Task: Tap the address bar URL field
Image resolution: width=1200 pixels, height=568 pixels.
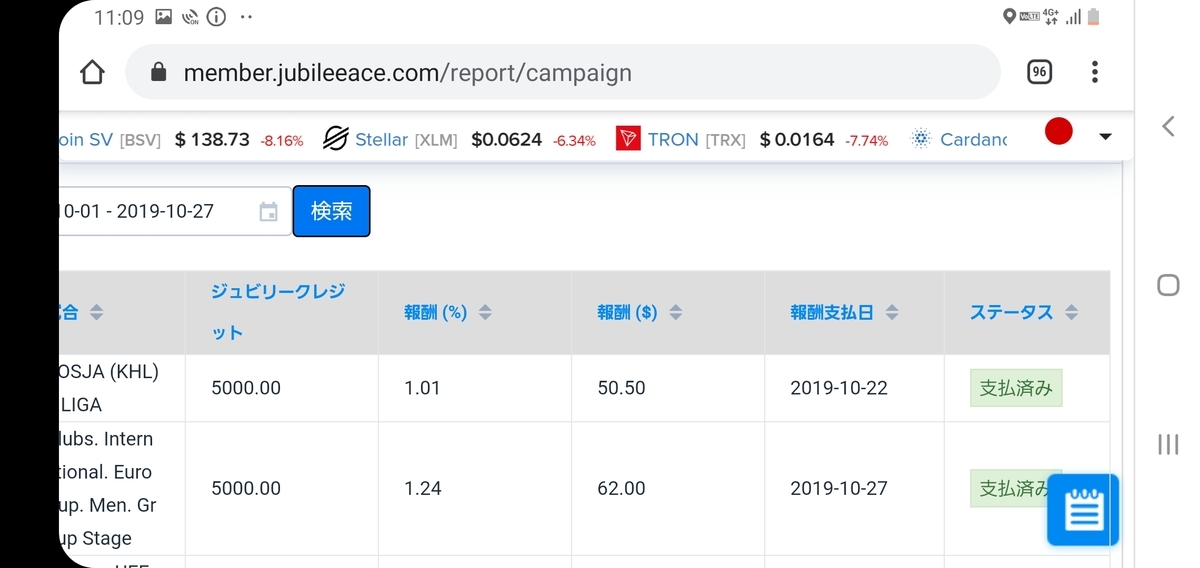Action: pos(560,73)
